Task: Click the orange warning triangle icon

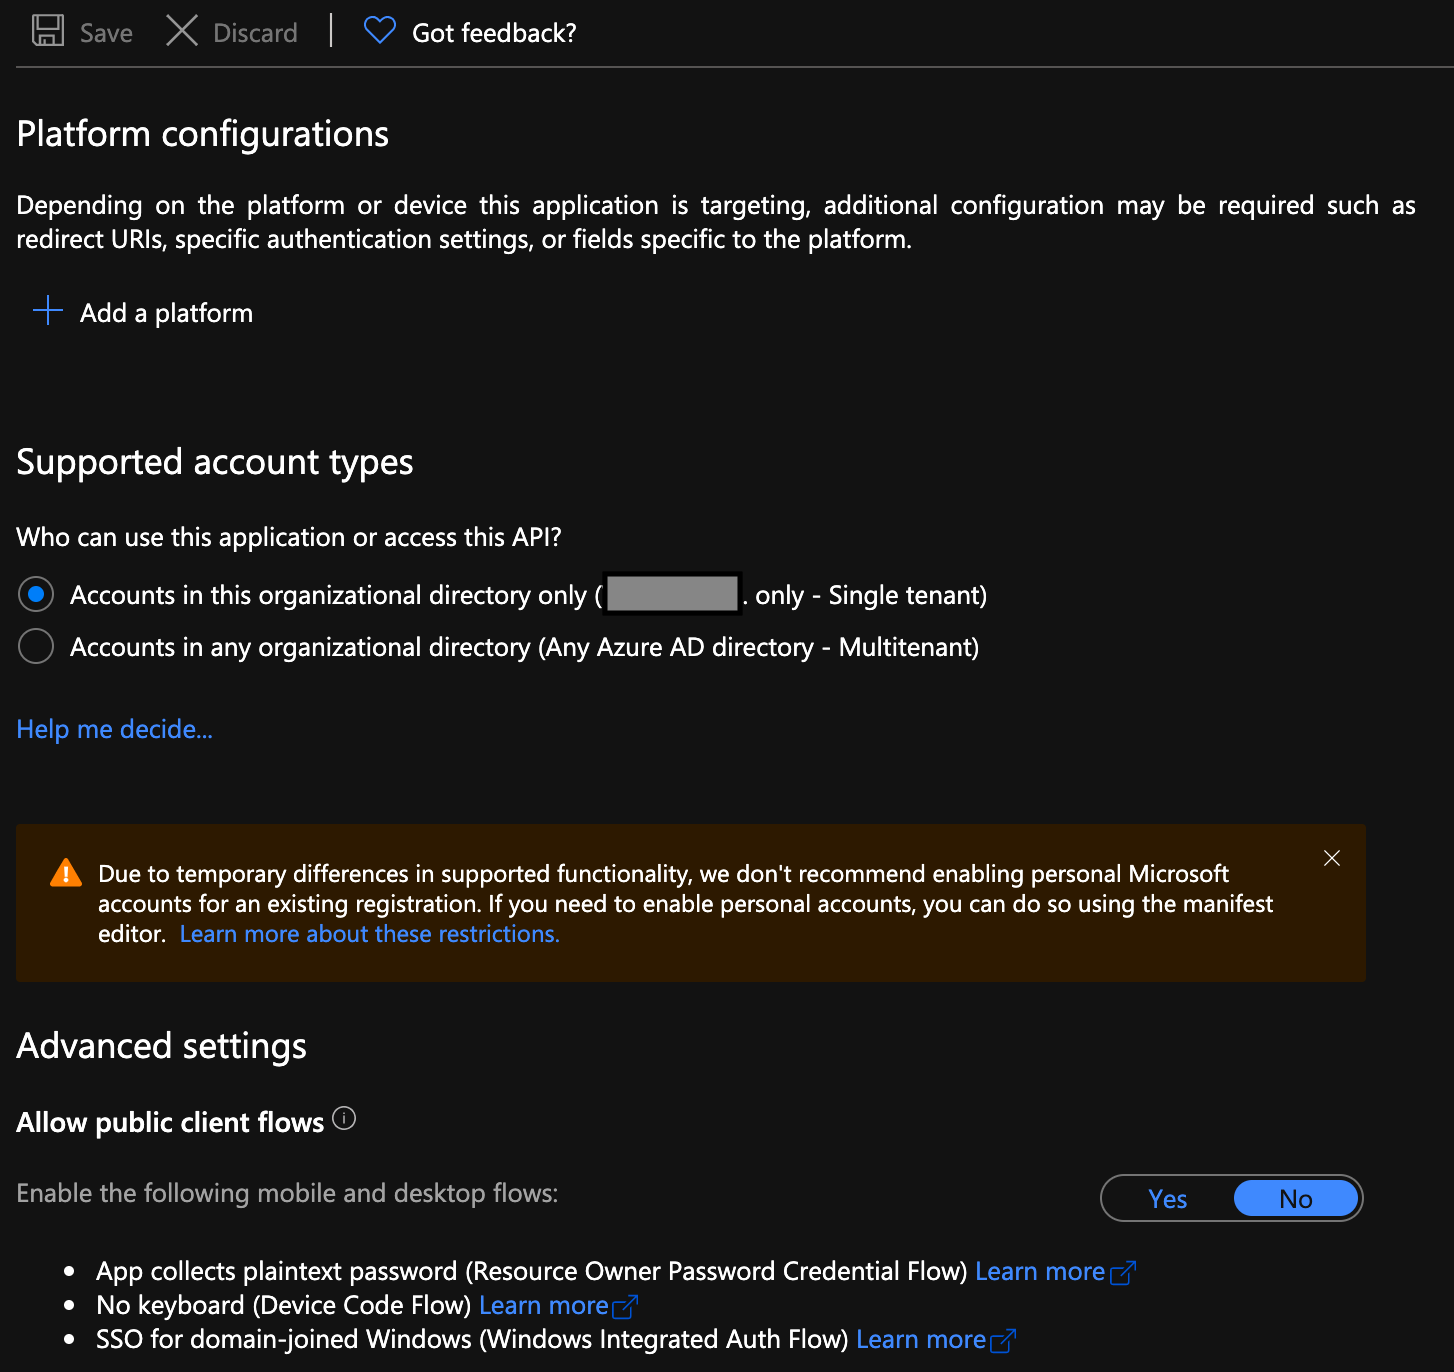Action: (66, 873)
